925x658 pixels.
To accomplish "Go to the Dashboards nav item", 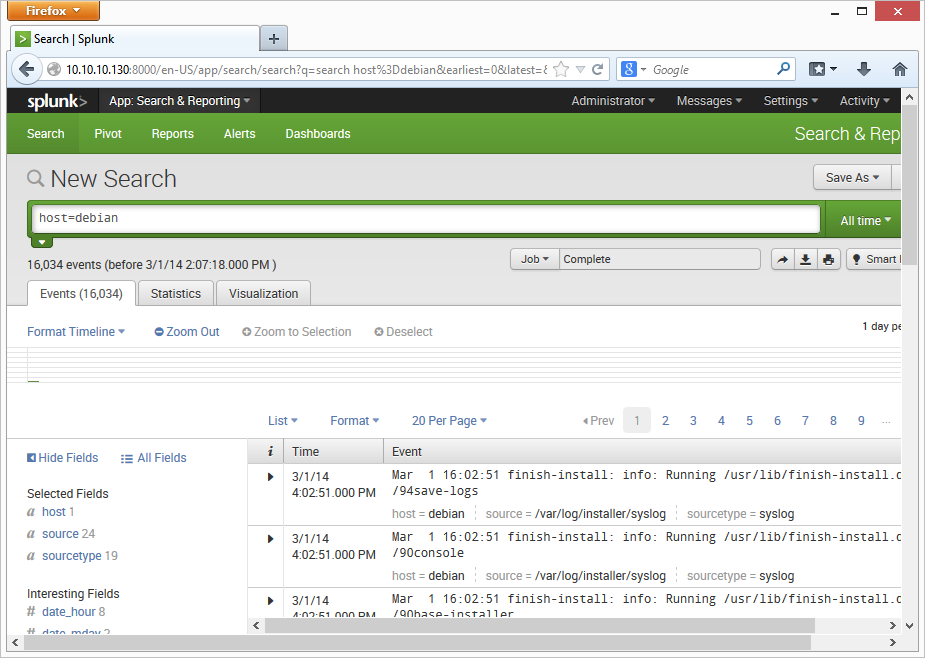I will click(318, 134).
